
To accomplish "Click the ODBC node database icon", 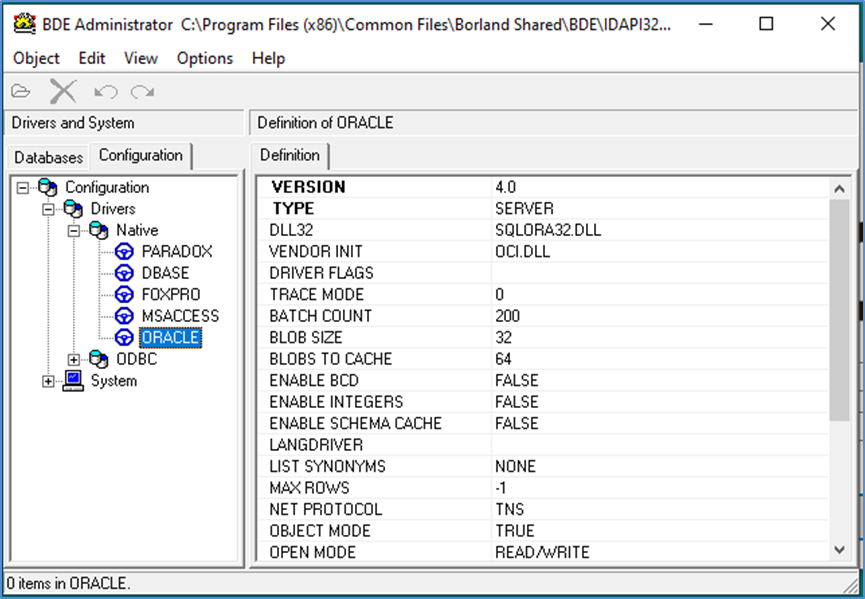I will [99, 360].
